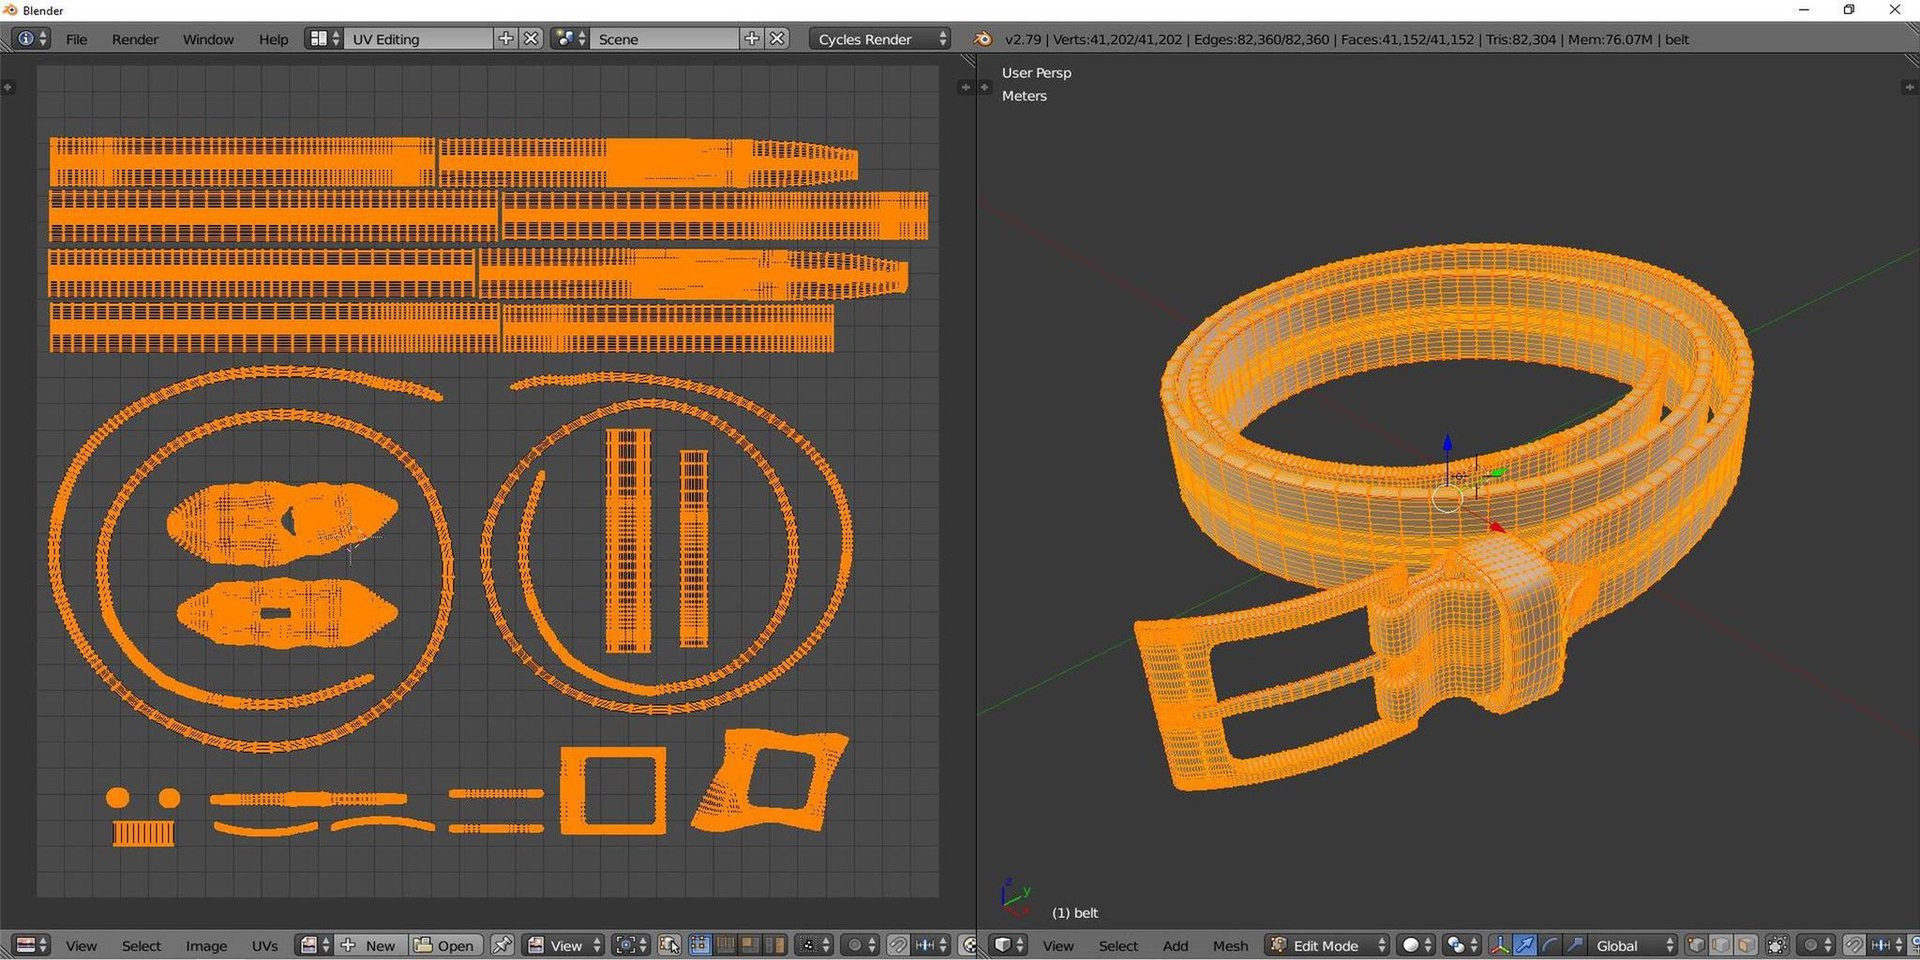Toggle the 3D manipulator axis widget
This screenshot has height=960, width=1920.
click(1500, 945)
